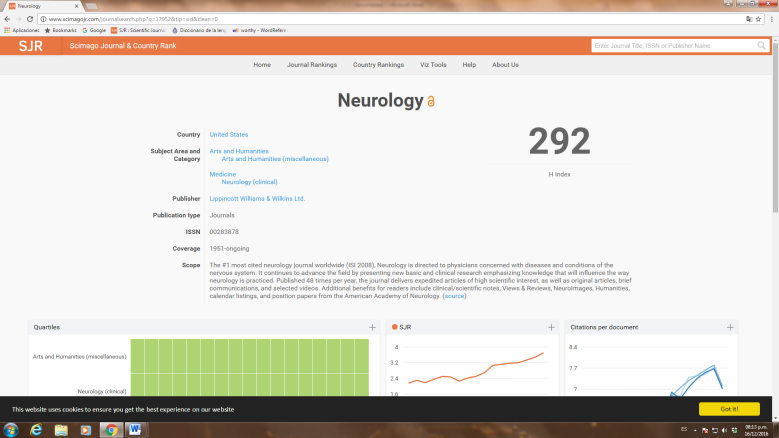Dismiss cookie notice with Got it! button
The image size is (779, 438).
point(729,409)
